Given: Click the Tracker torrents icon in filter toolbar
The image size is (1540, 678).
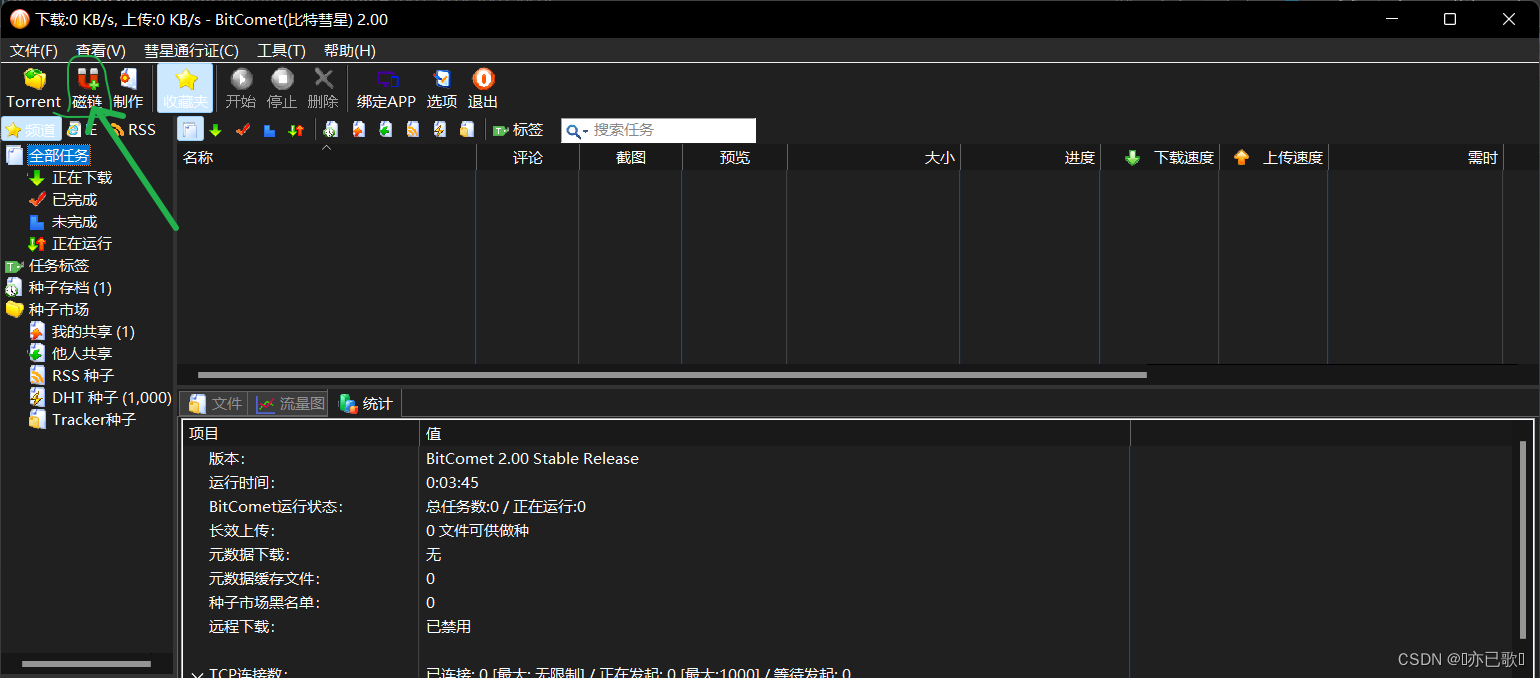Looking at the screenshot, I should coord(466,130).
